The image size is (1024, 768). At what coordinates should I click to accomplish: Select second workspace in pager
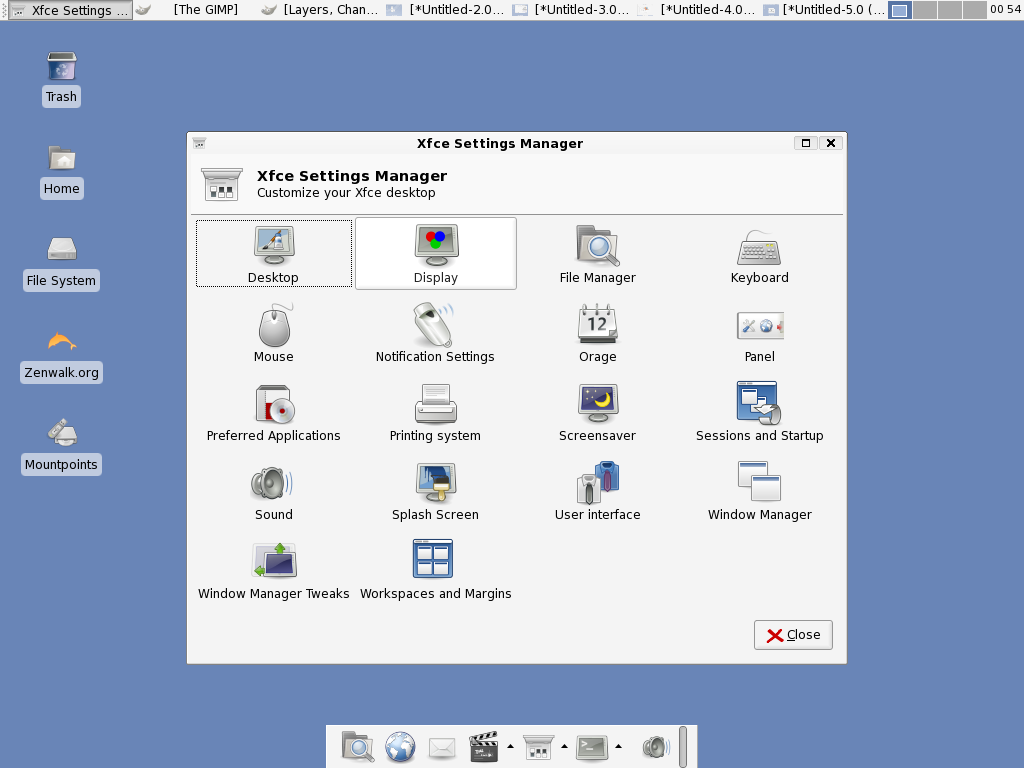tap(924, 10)
